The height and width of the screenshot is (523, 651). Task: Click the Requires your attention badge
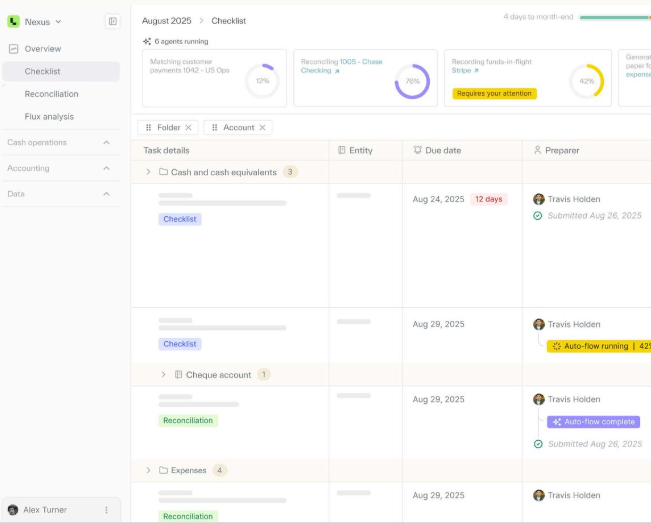[494, 93]
